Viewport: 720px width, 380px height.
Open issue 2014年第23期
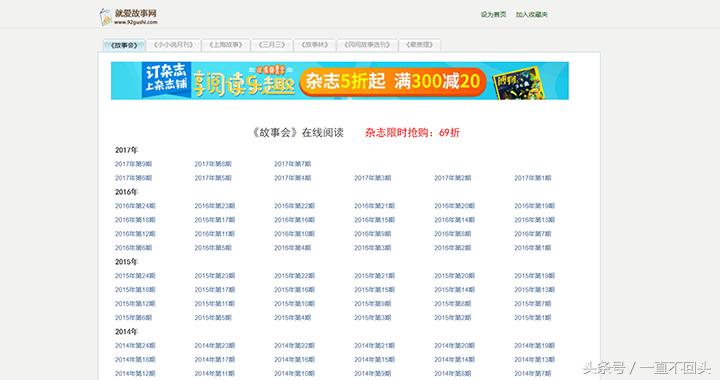(214, 346)
